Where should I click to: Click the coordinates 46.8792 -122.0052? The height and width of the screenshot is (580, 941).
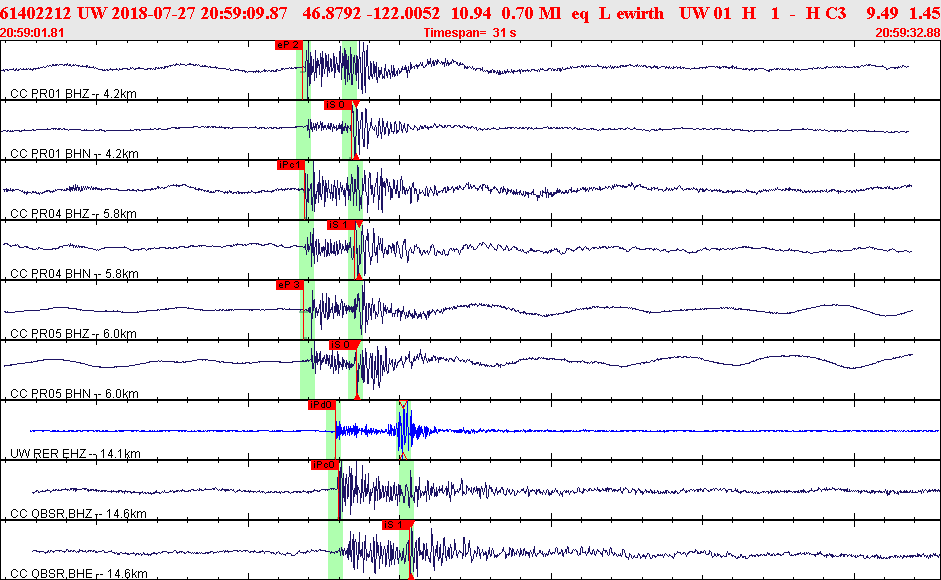(371, 13)
